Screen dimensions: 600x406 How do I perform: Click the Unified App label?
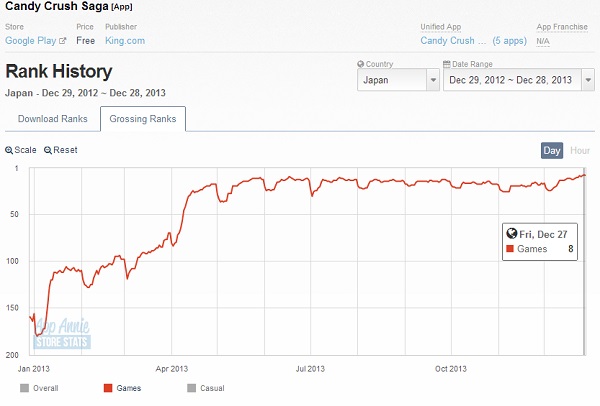click(x=441, y=27)
